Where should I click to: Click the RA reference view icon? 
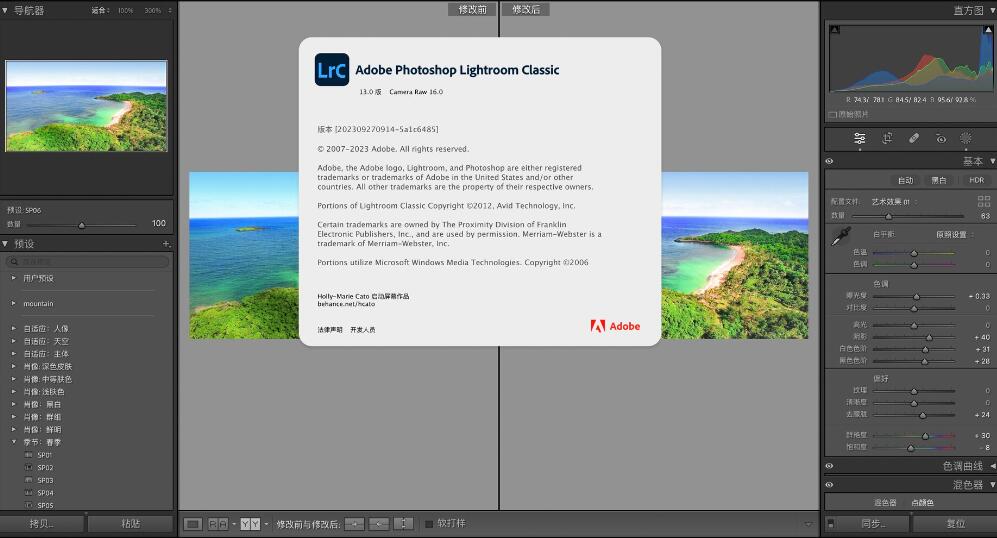click(x=218, y=524)
